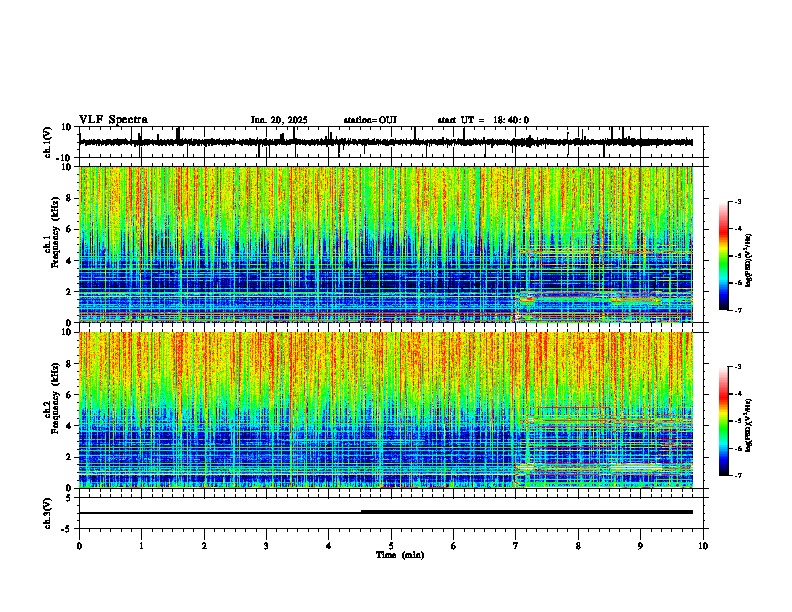Image resolution: width=792 pixels, height=612 pixels.
Task: Click the time-axis tick label "10"
Action: [x=703, y=546]
